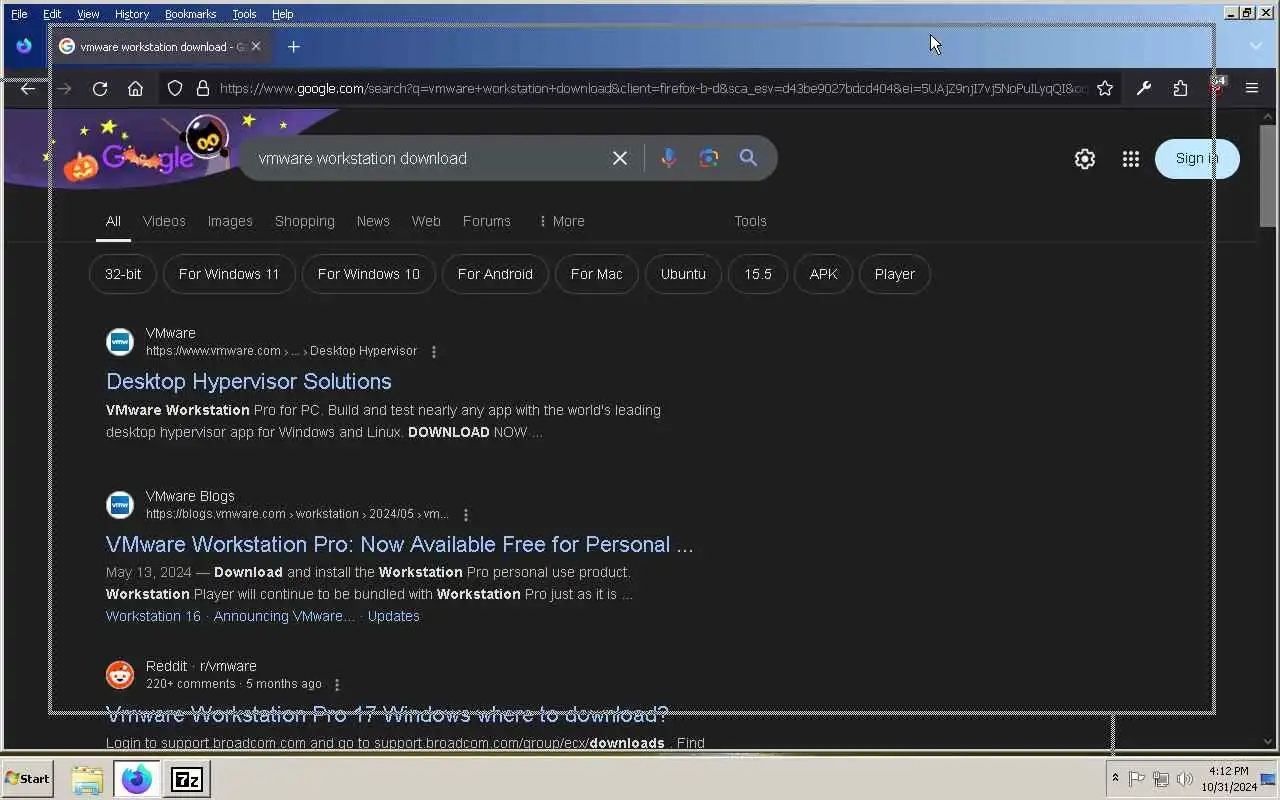Open the search Tools options
The image size is (1280, 800).
click(x=750, y=221)
